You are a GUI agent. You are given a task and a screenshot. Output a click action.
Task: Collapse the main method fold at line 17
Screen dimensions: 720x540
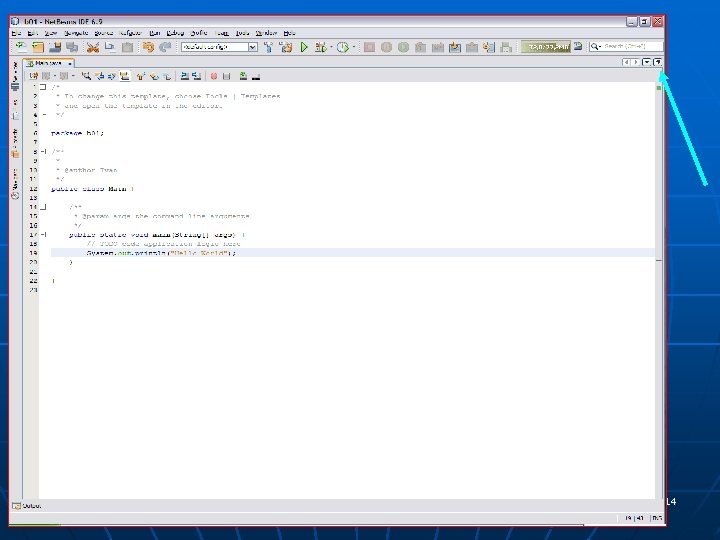(x=44, y=234)
